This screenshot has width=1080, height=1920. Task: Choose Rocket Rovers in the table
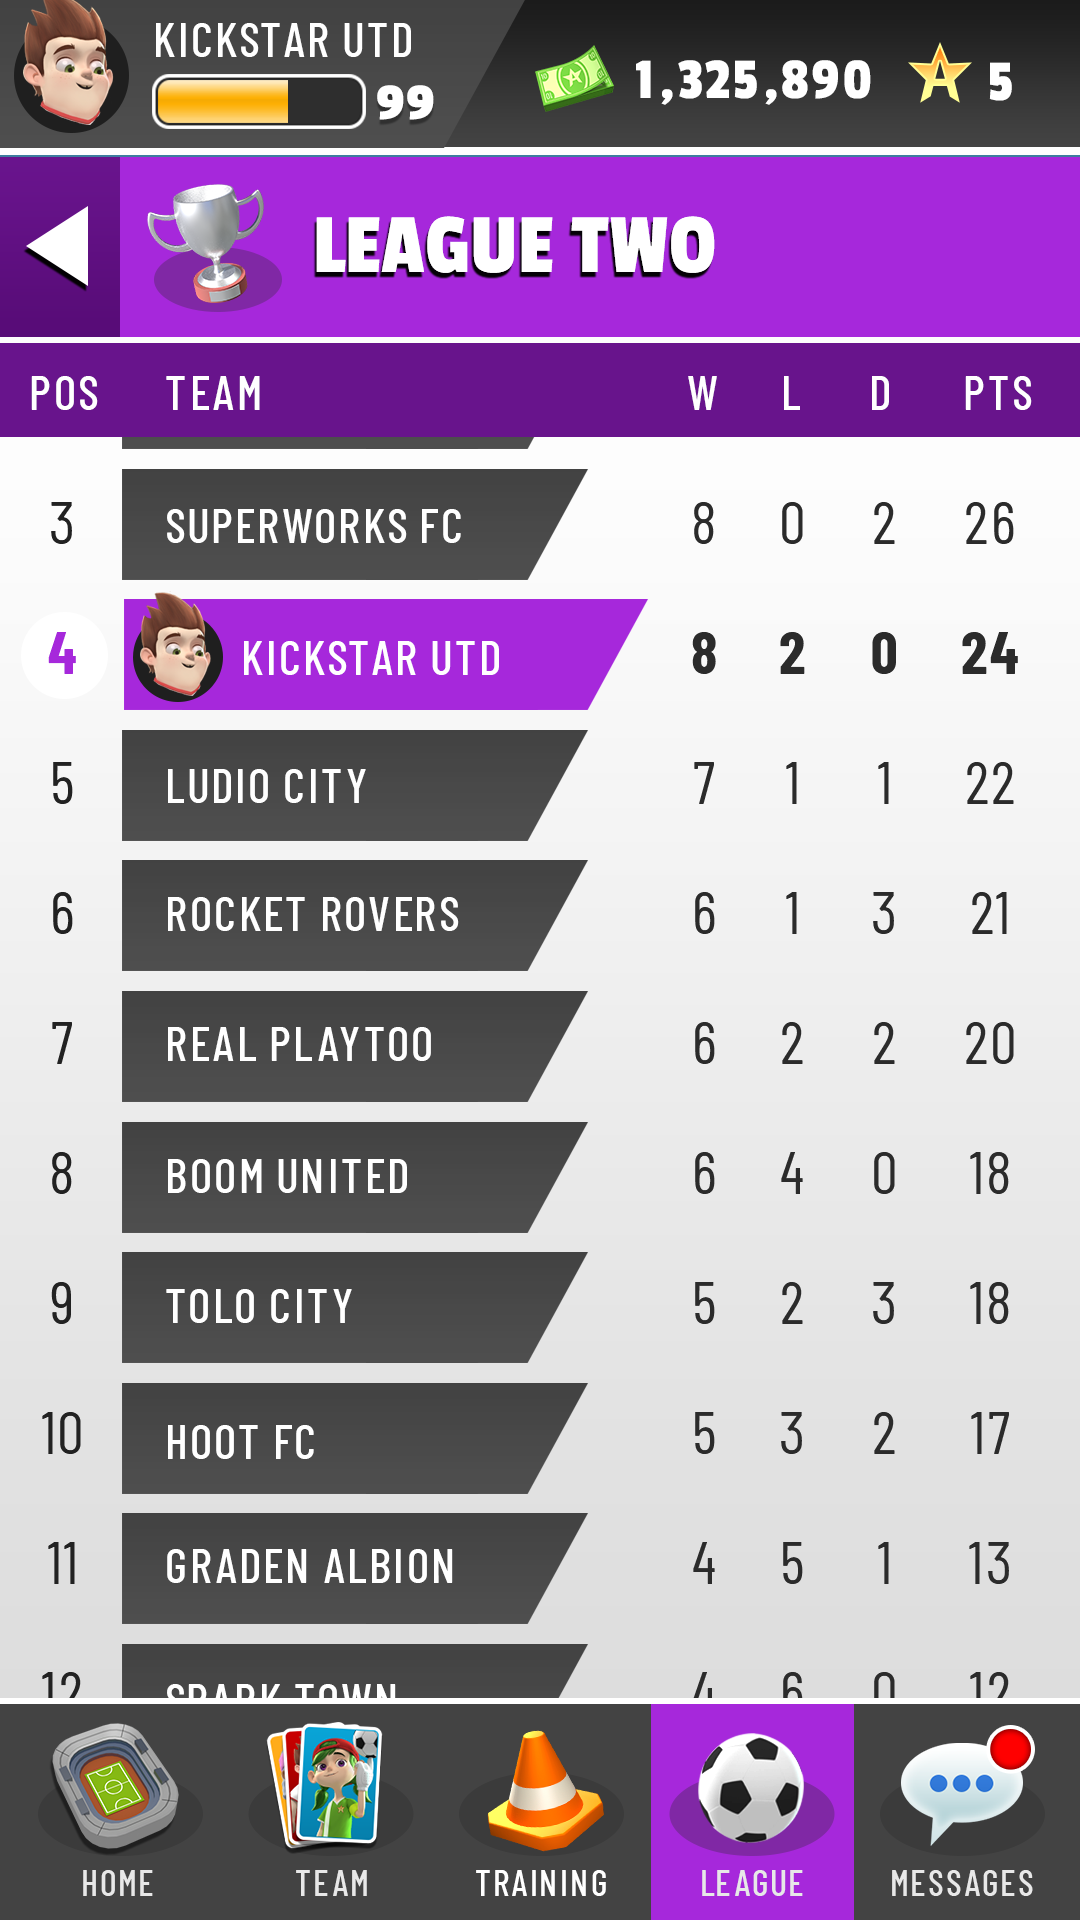(x=540, y=915)
